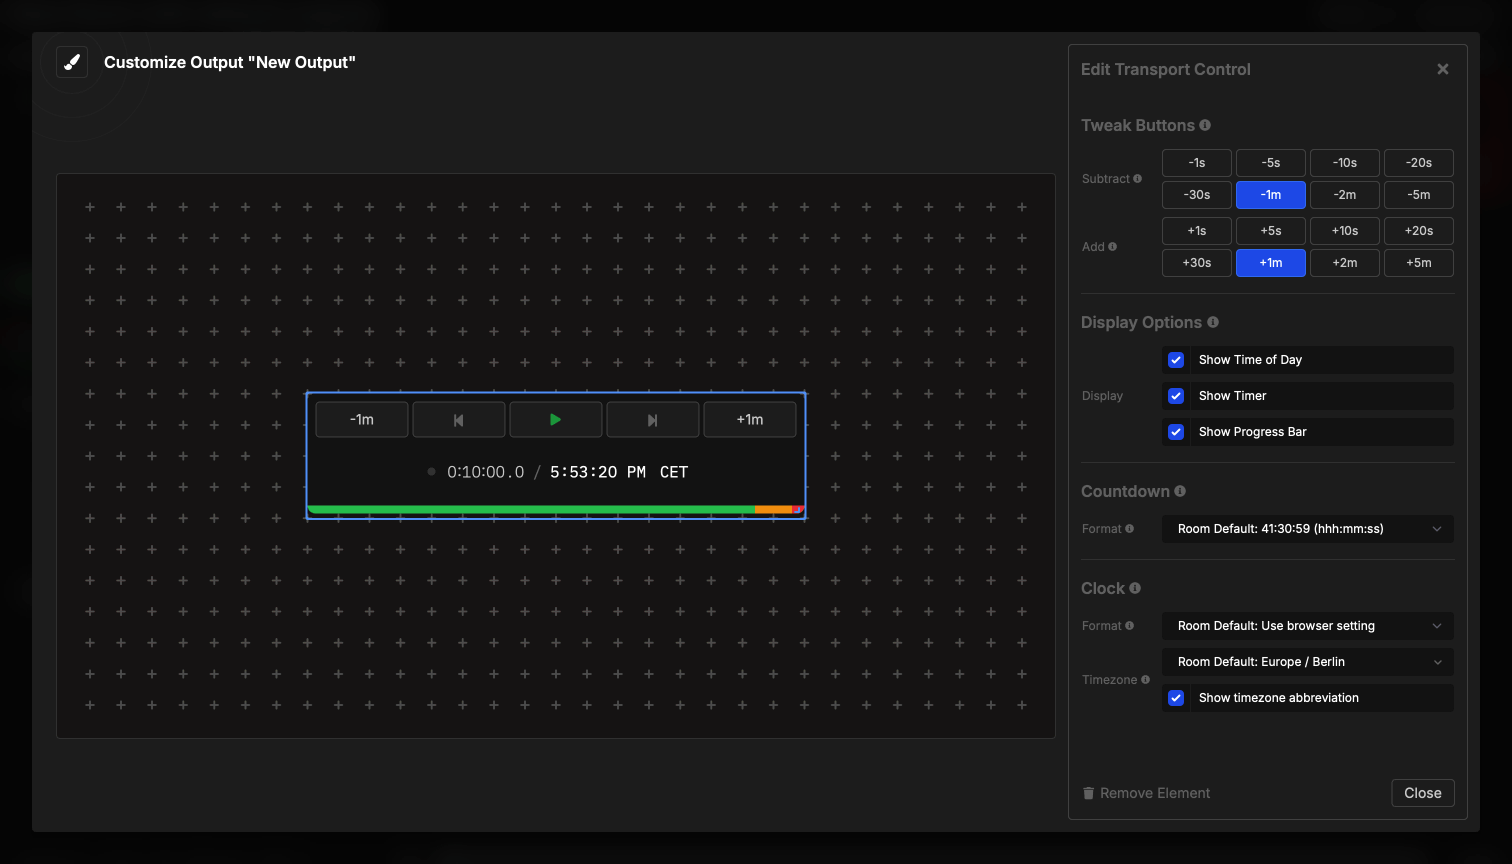Select the -5s subtract tweak button

click(x=1270, y=162)
